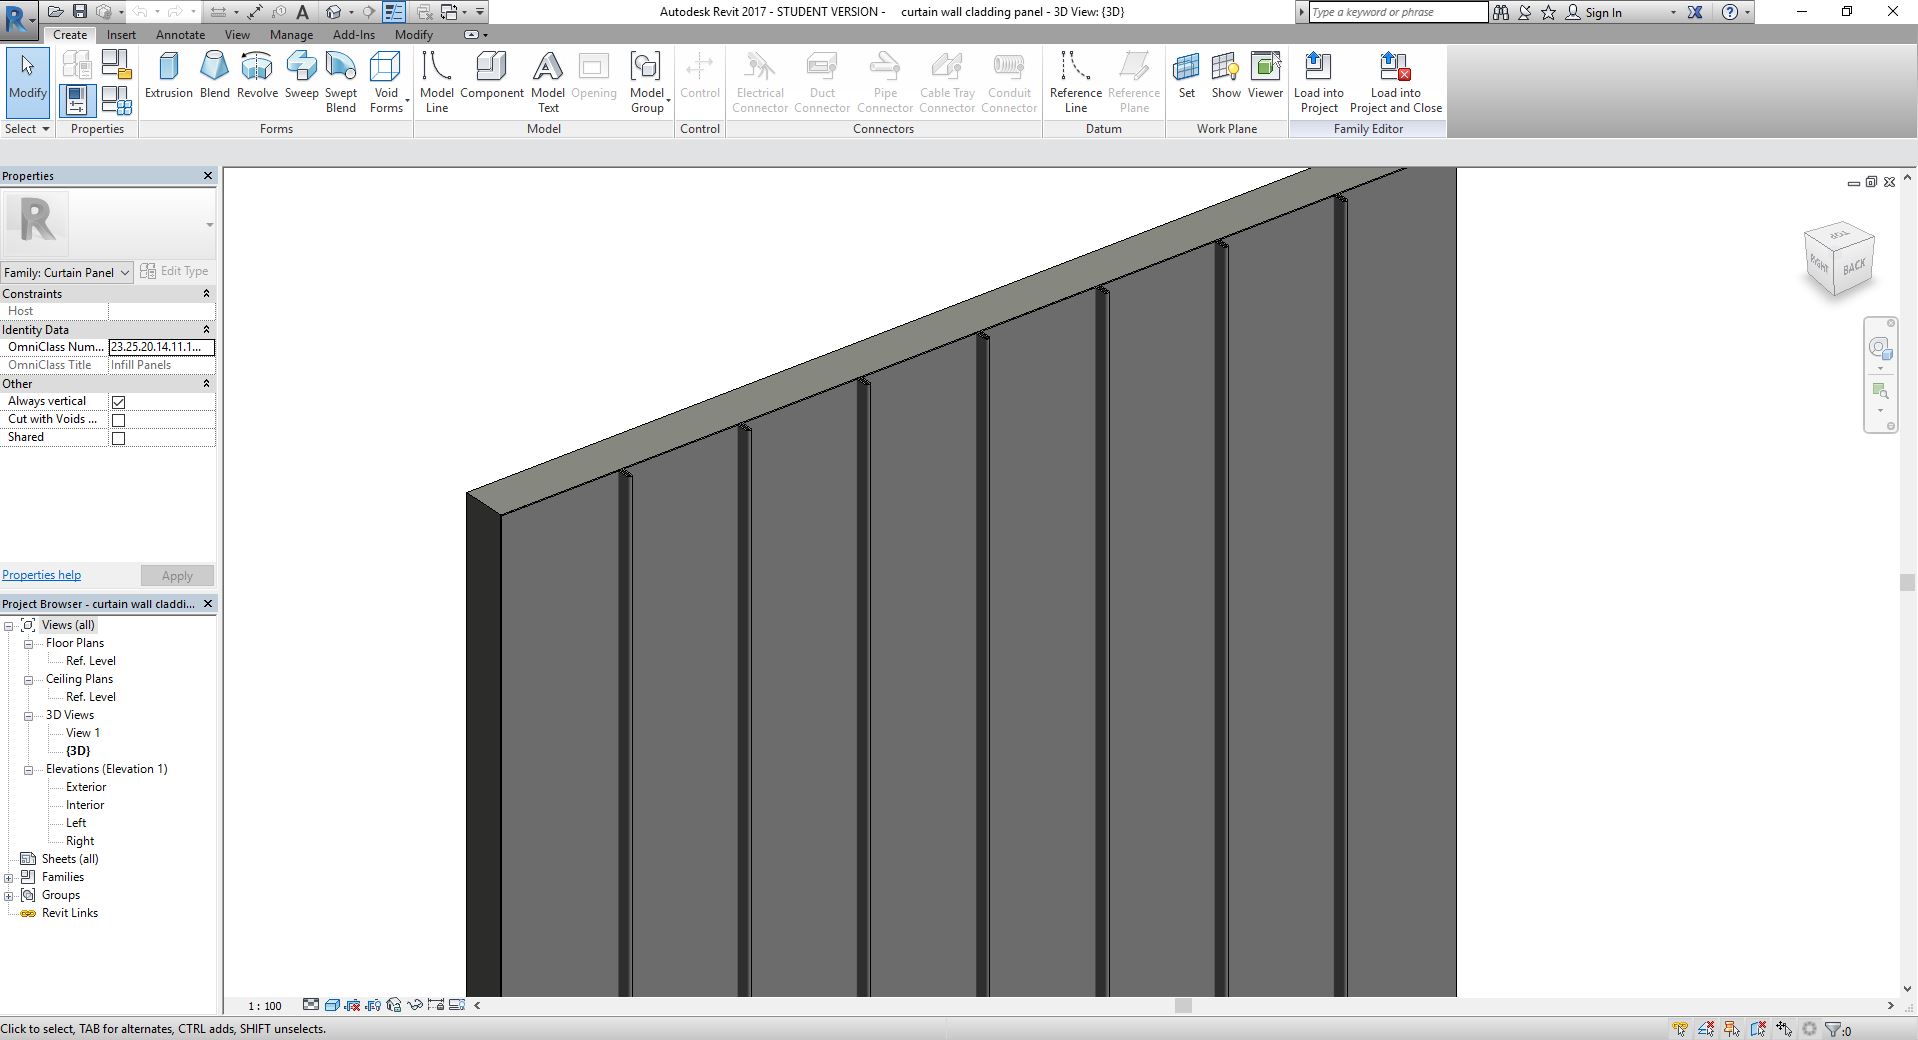
Task: Open the Family Types icon in Properties panel
Action: click(x=117, y=100)
